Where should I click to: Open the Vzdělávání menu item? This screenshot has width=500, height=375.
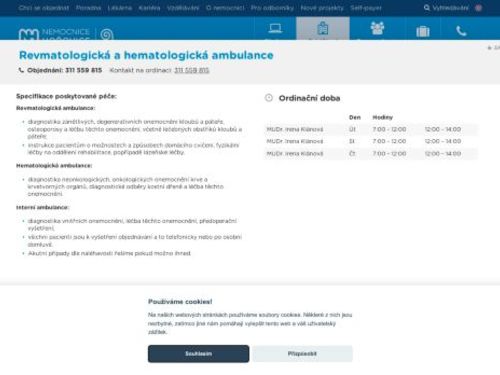point(183,8)
